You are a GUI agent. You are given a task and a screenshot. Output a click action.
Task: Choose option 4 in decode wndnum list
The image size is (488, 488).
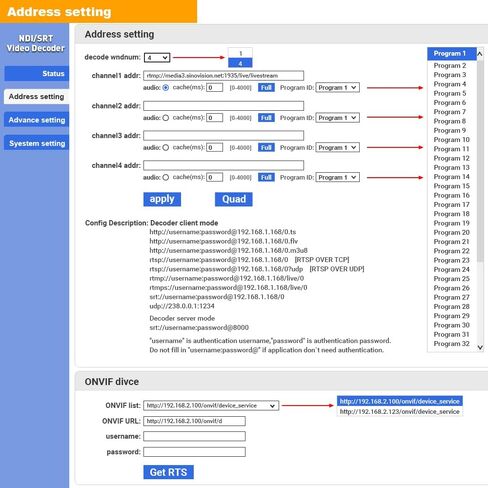pyautogui.click(x=240, y=63)
